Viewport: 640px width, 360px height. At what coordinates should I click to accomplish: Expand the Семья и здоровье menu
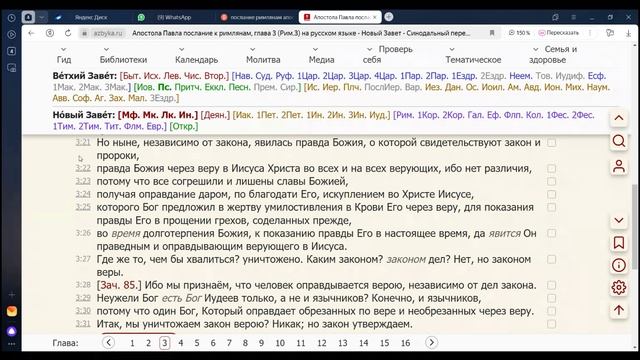pyautogui.click(x=553, y=54)
